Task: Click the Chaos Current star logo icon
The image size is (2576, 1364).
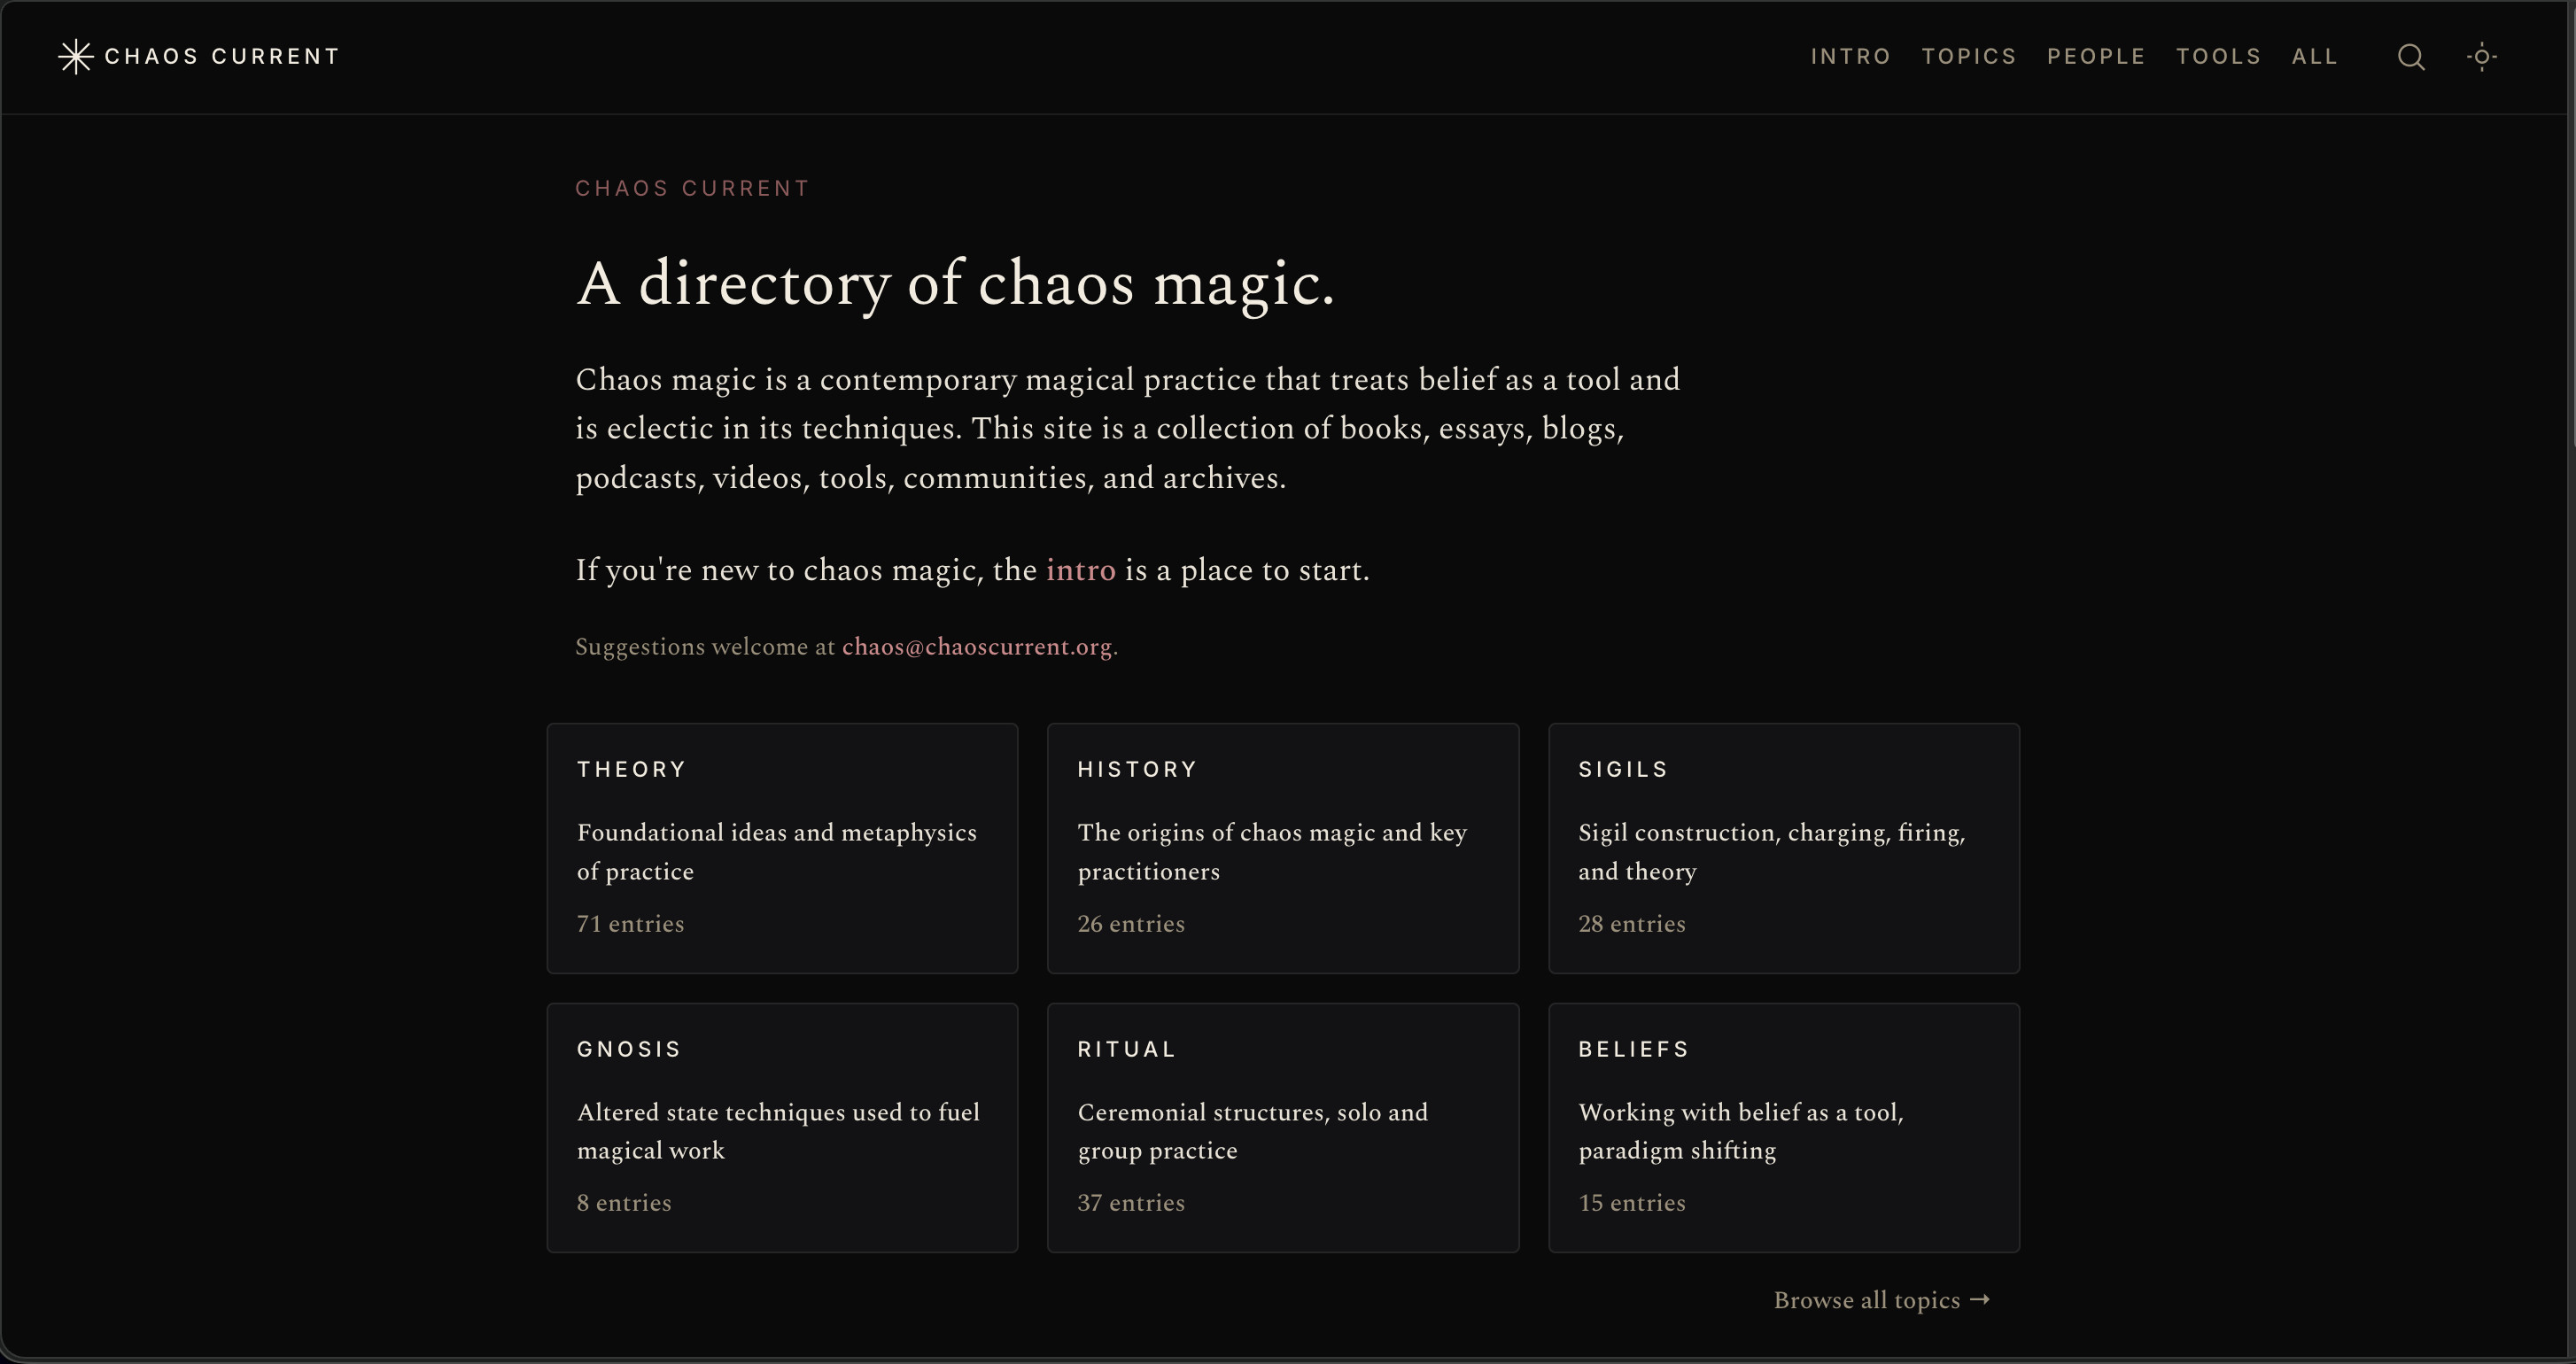Action: pos(76,57)
